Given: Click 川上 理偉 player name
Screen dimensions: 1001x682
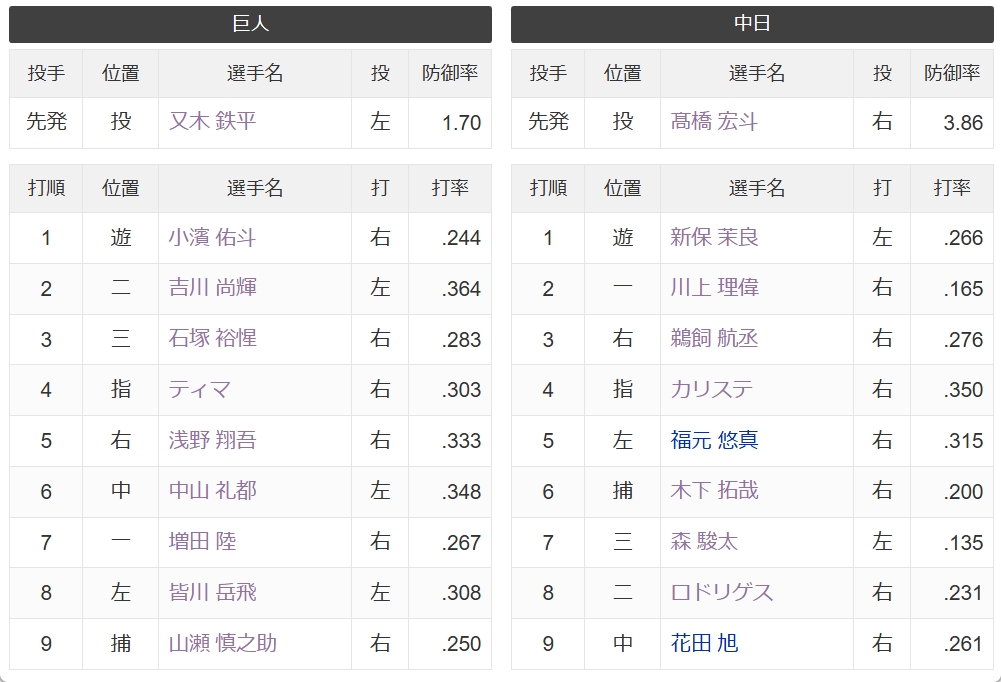Looking at the screenshot, I should tap(714, 287).
